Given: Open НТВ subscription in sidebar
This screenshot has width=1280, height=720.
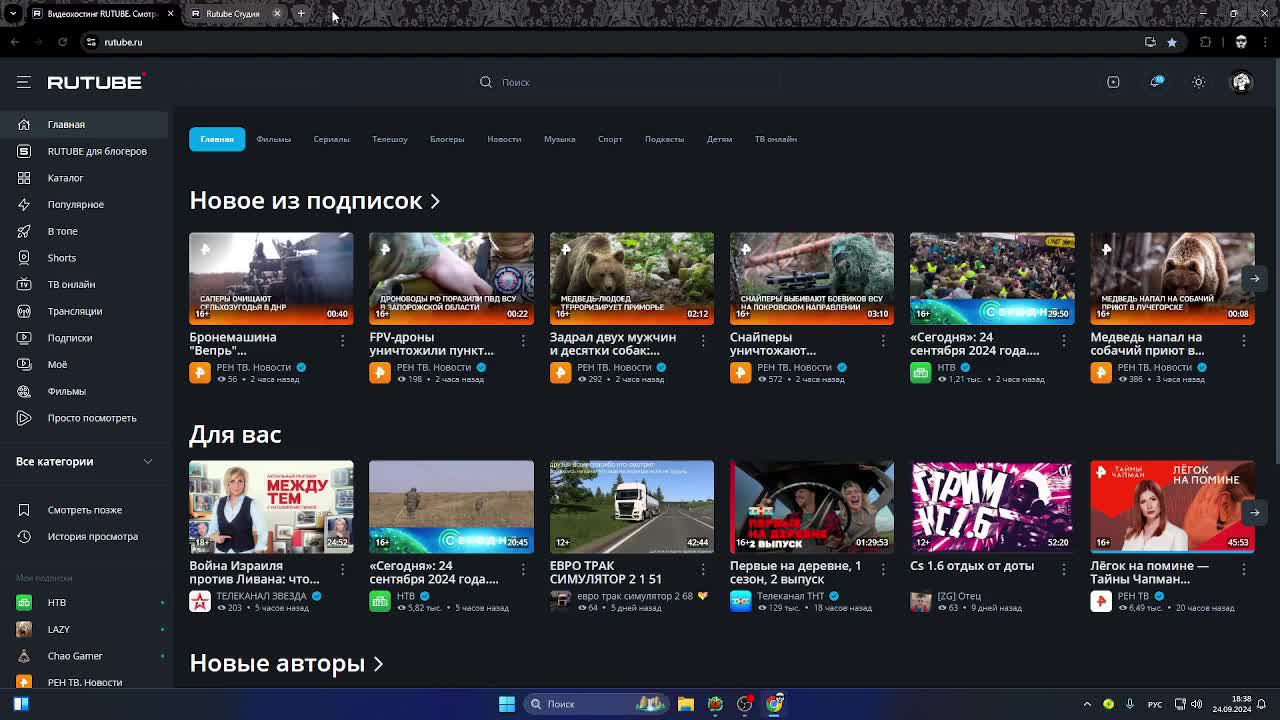Looking at the screenshot, I should [x=84, y=602].
